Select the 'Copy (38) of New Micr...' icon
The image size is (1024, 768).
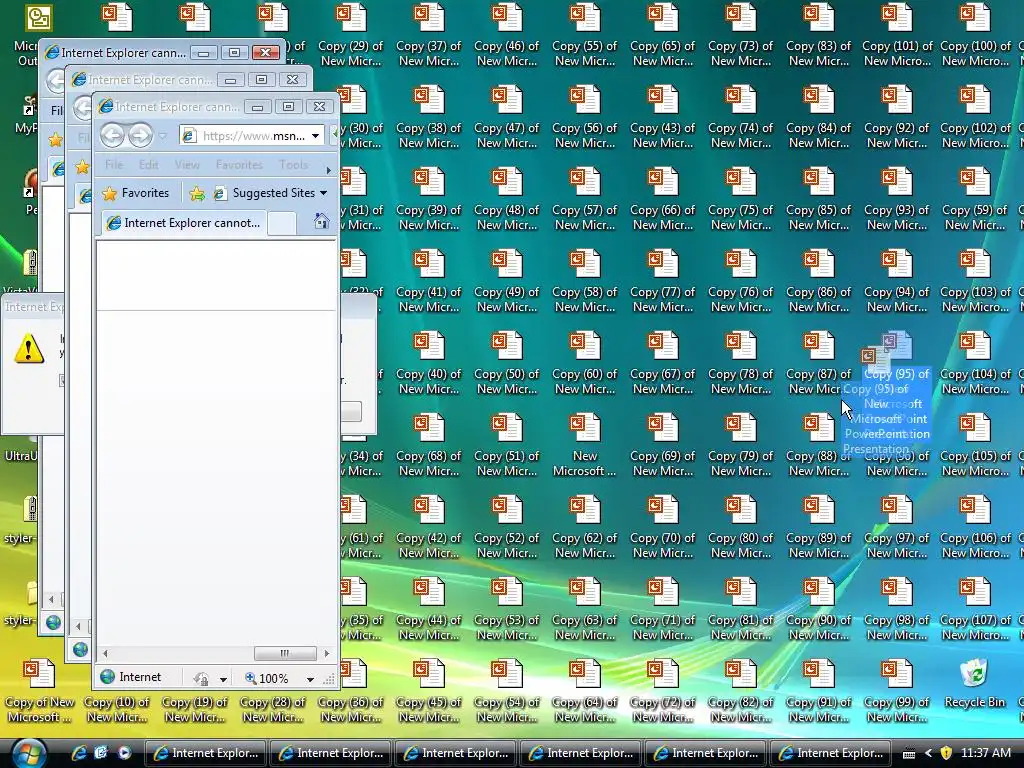pos(428,118)
